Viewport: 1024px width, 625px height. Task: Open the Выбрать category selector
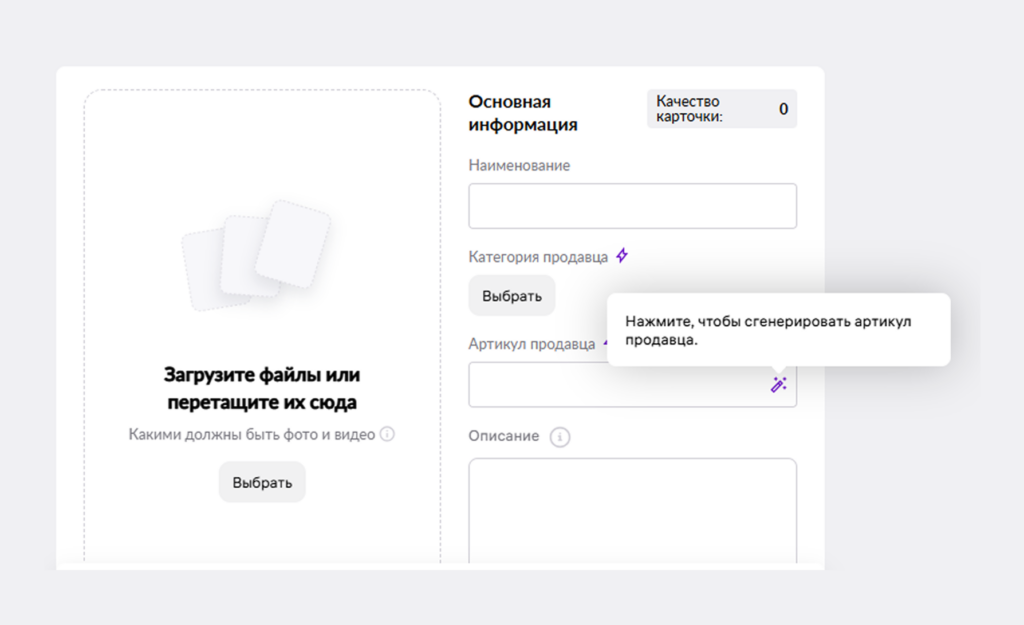point(511,295)
